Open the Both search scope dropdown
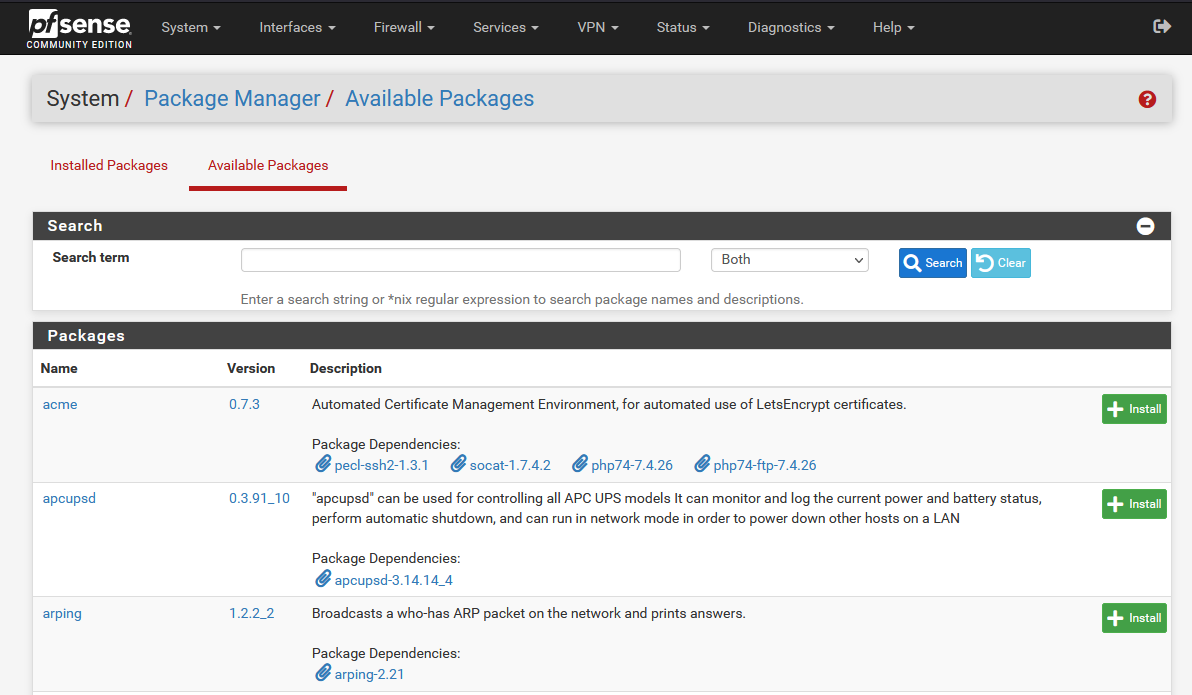 point(790,260)
